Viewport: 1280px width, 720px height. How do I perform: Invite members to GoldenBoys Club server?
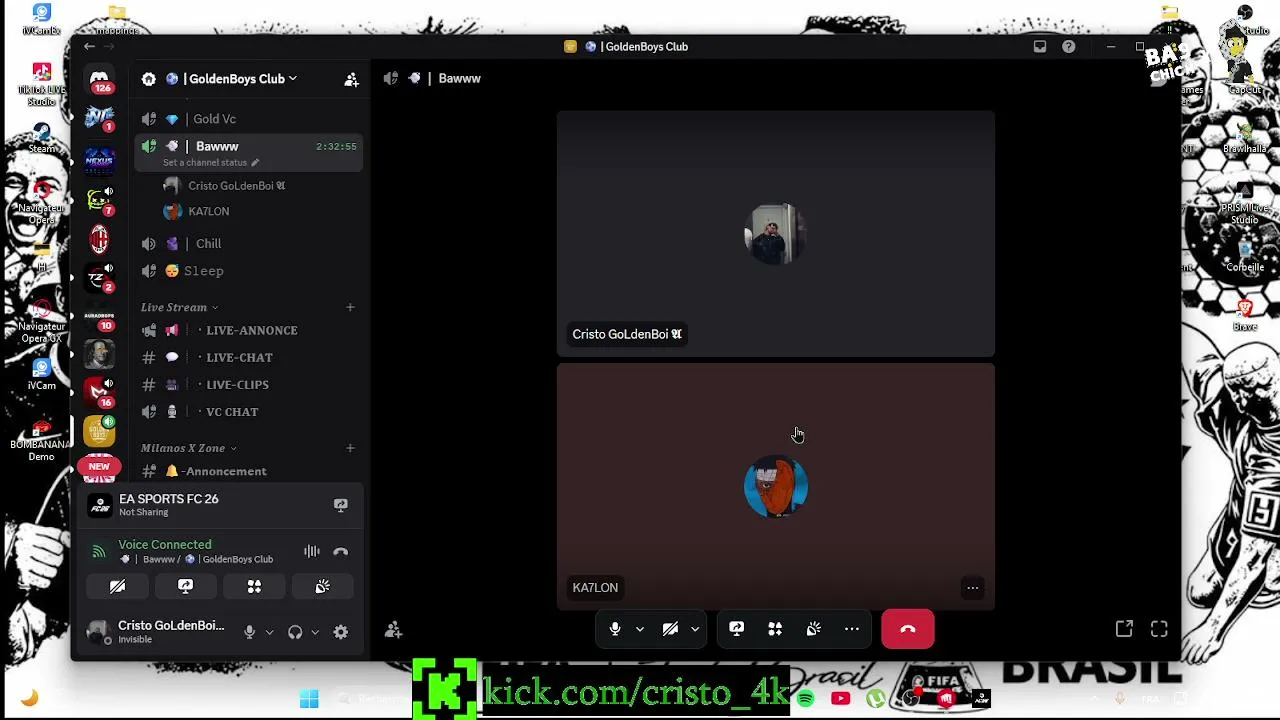pyautogui.click(x=351, y=79)
